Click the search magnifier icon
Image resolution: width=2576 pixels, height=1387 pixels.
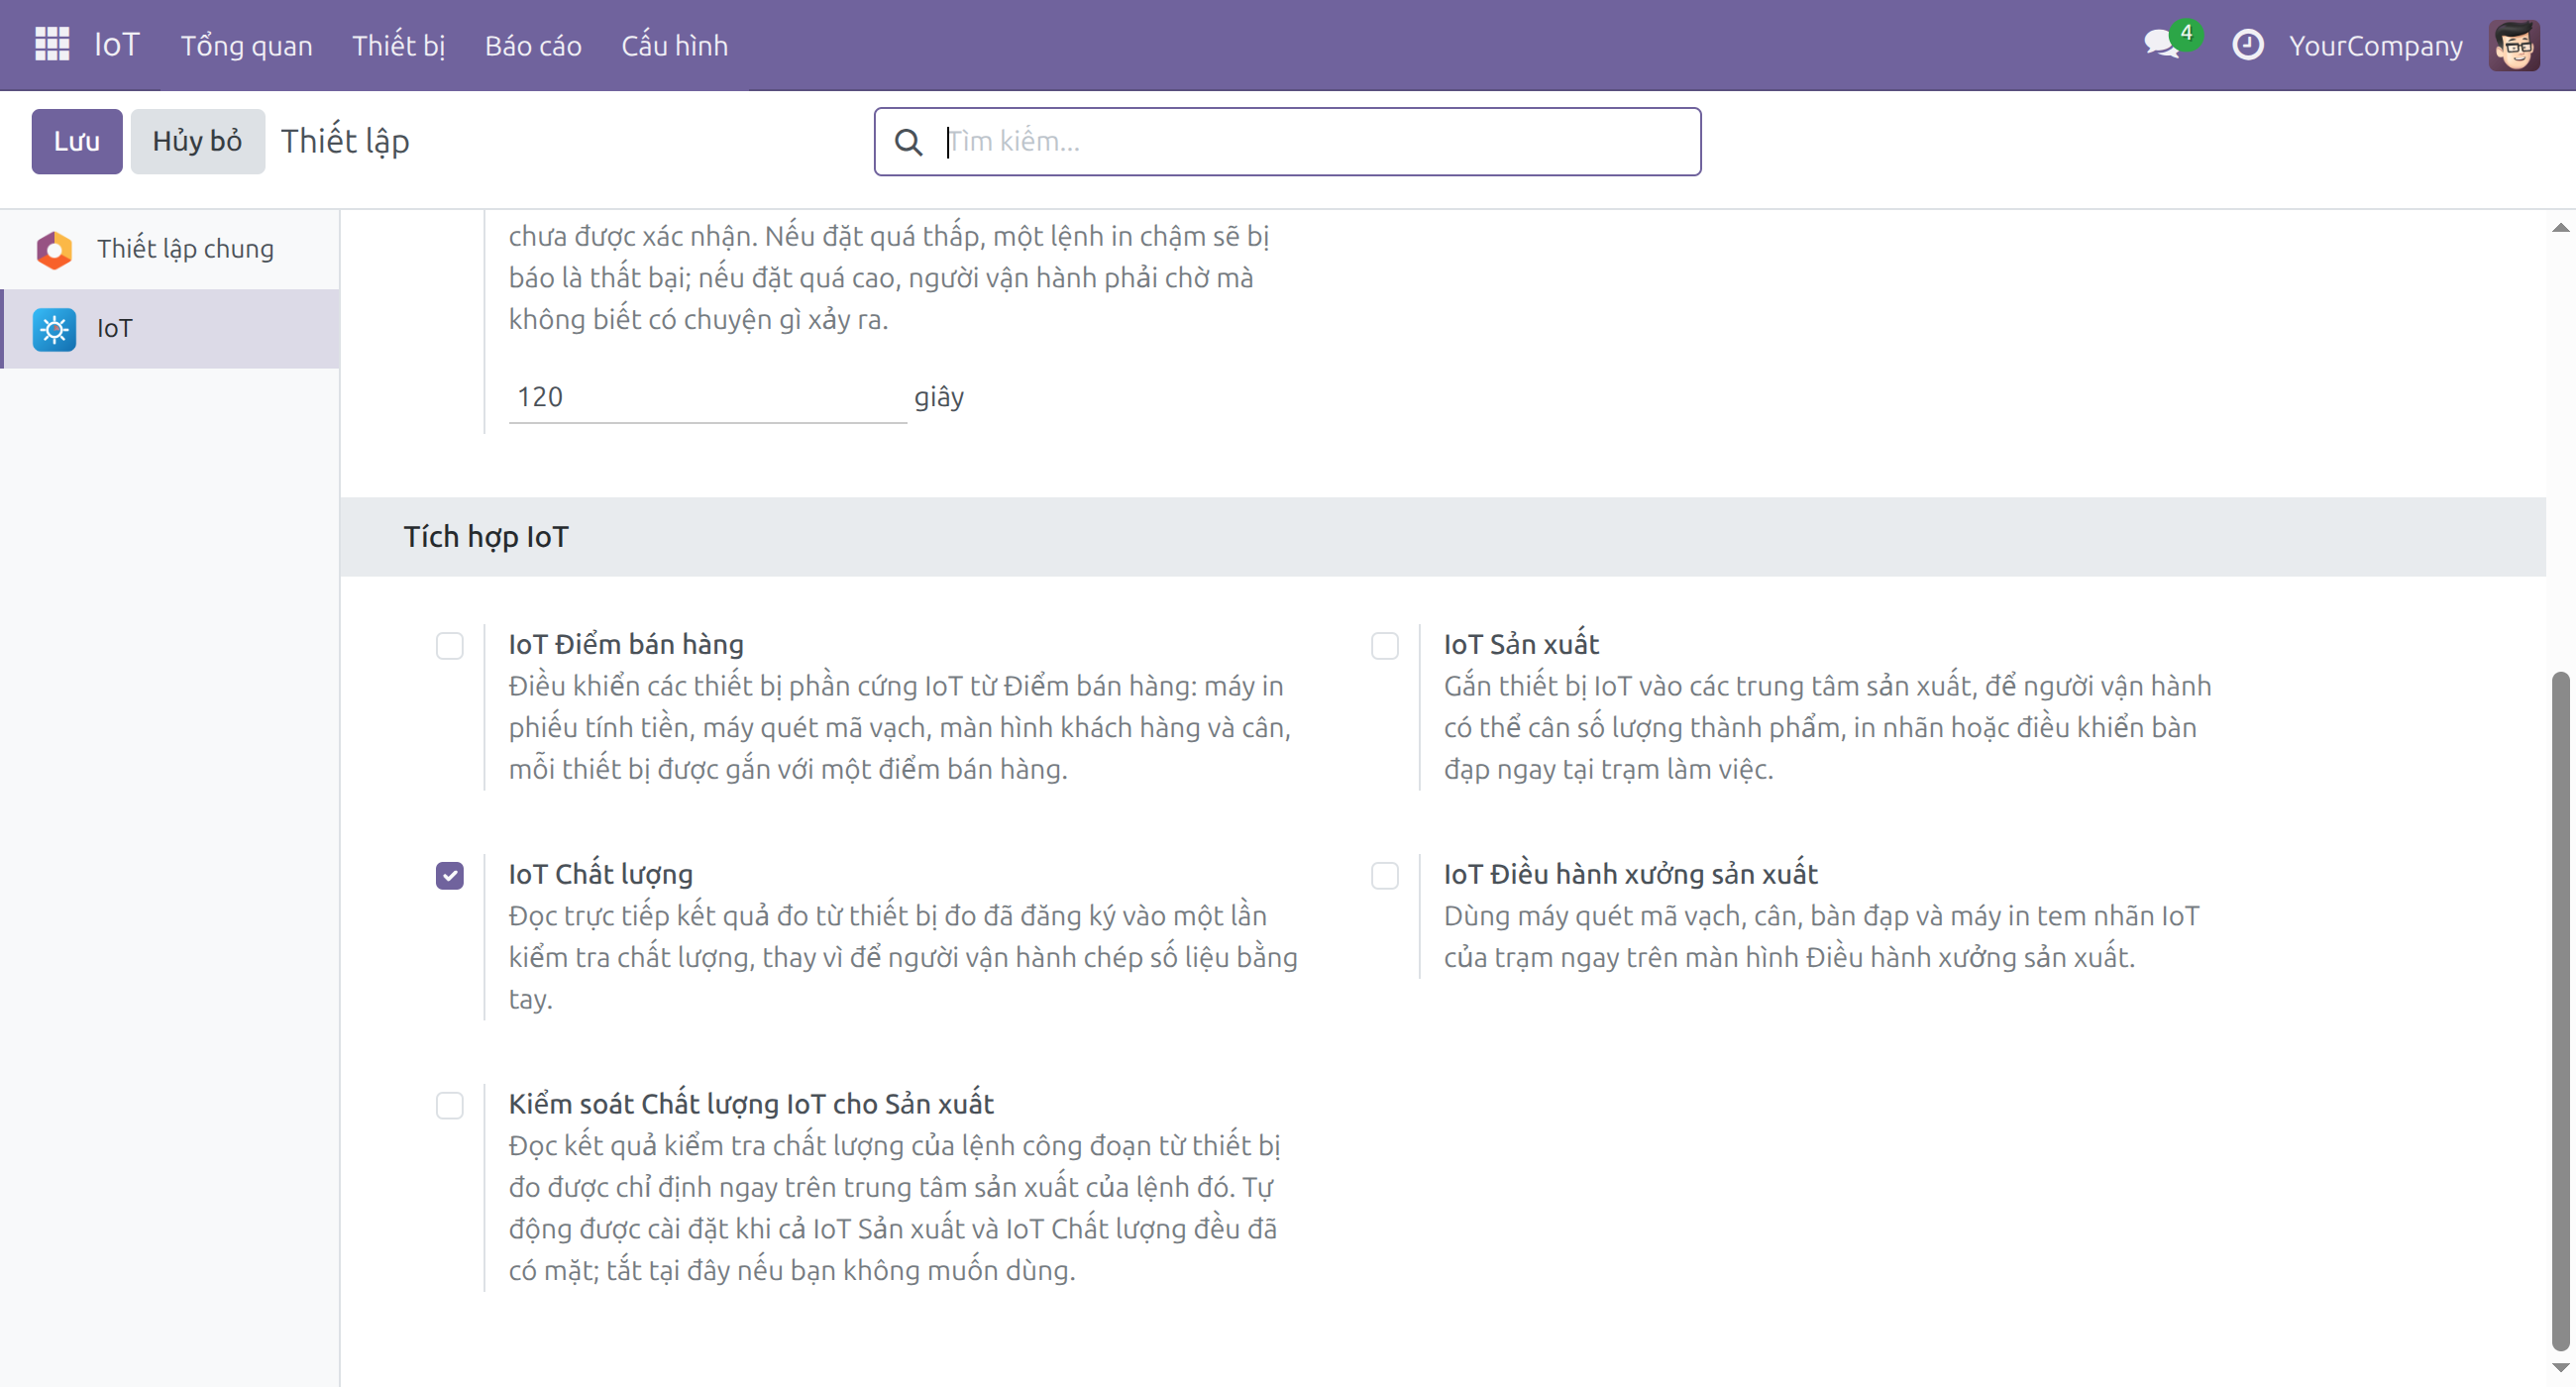(908, 142)
